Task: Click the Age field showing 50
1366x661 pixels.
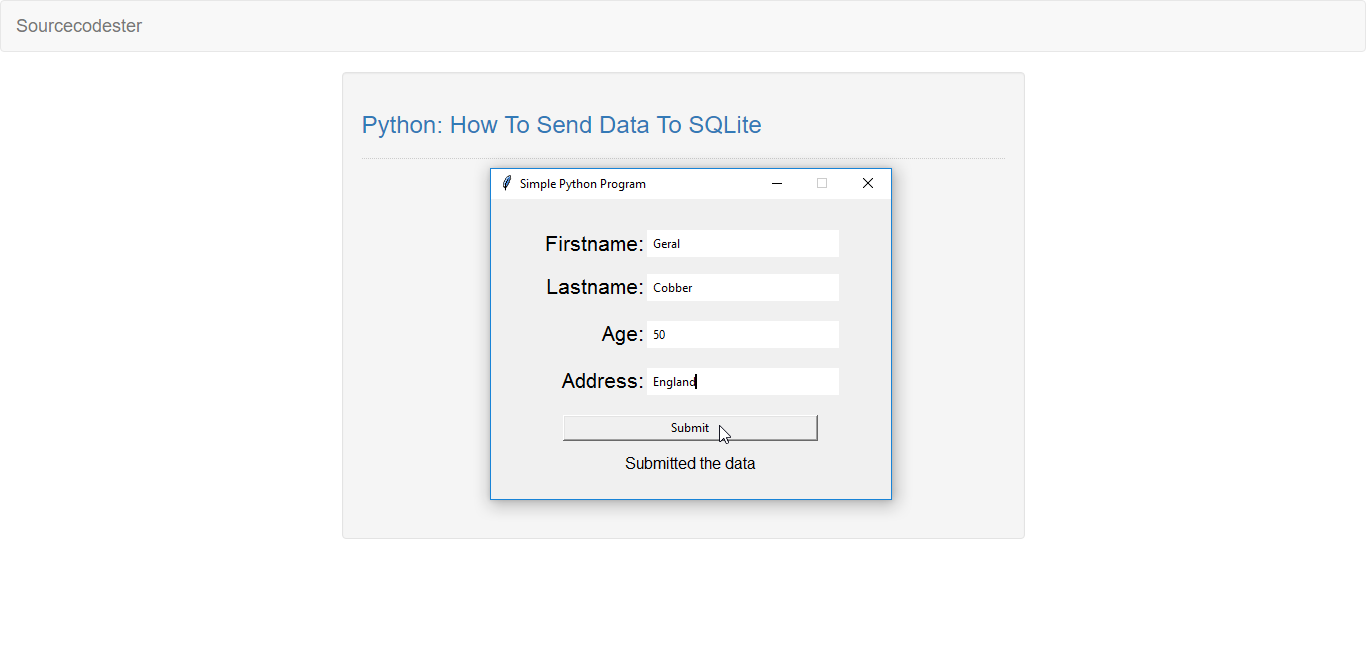Action: click(x=743, y=335)
